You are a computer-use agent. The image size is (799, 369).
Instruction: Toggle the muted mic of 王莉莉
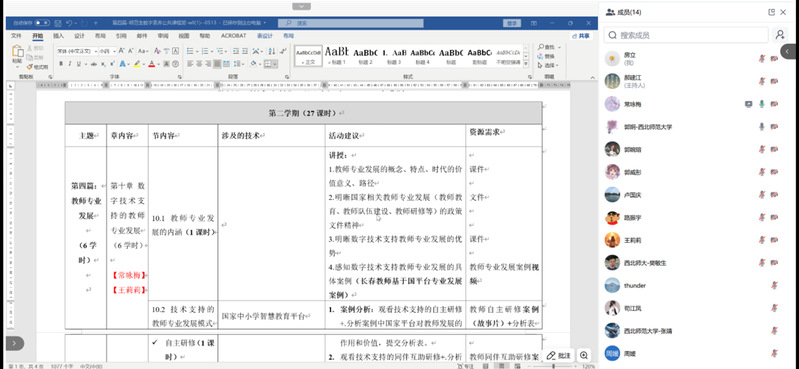(x=762, y=240)
